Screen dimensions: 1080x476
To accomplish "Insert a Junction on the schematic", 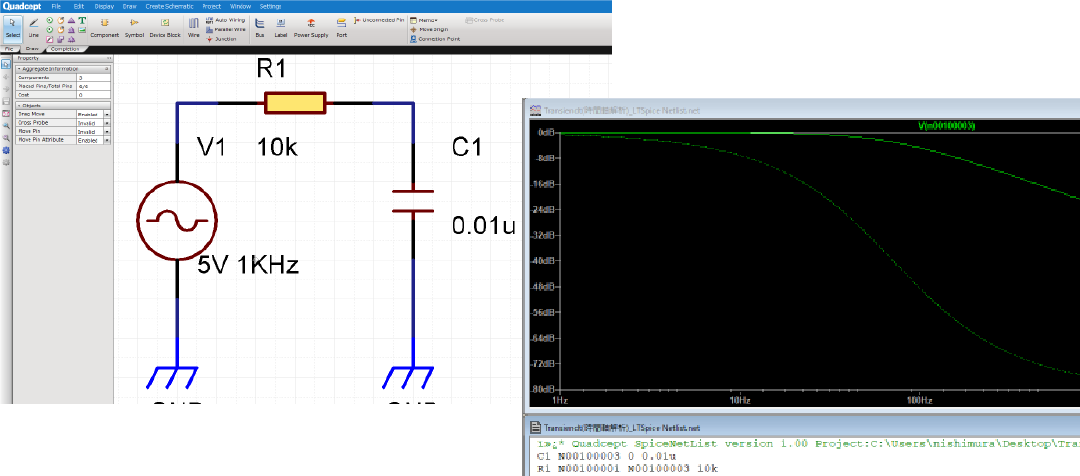I will point(221,39).
